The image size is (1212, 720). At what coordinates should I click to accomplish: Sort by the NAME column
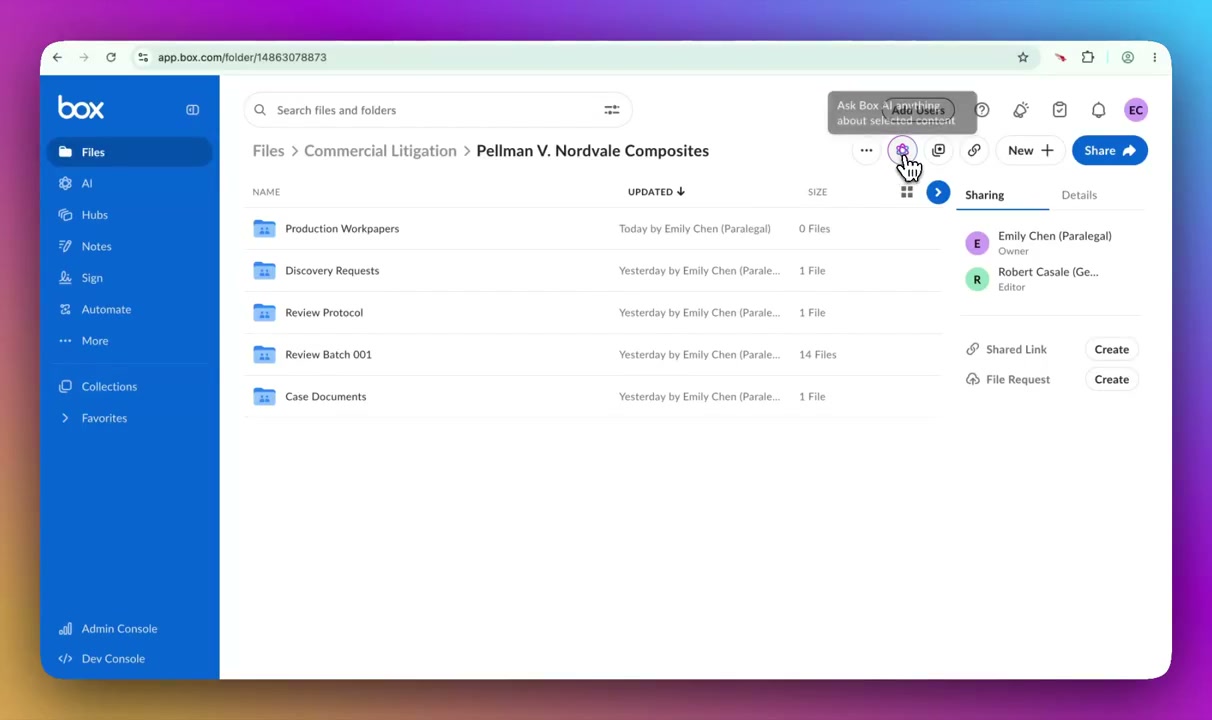266,192
